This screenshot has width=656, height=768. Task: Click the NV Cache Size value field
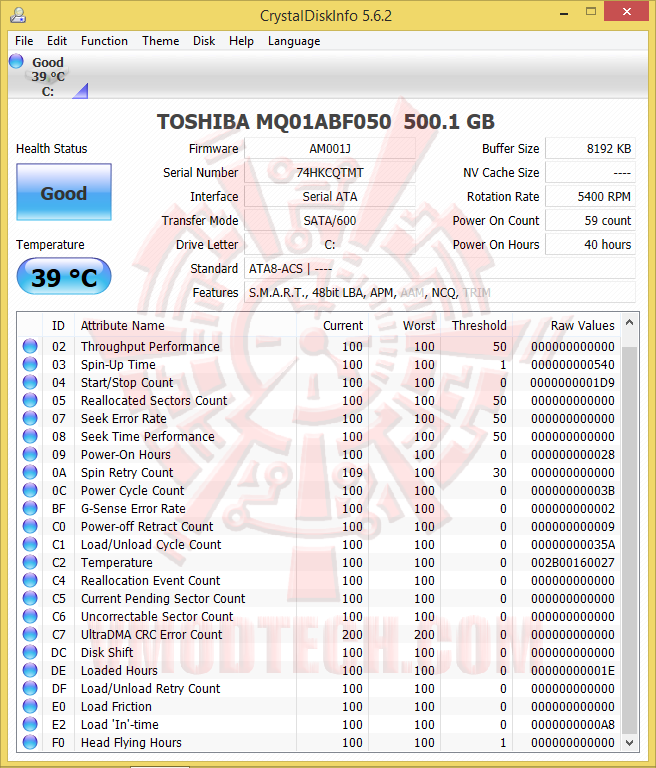click(x=590, y=172)
